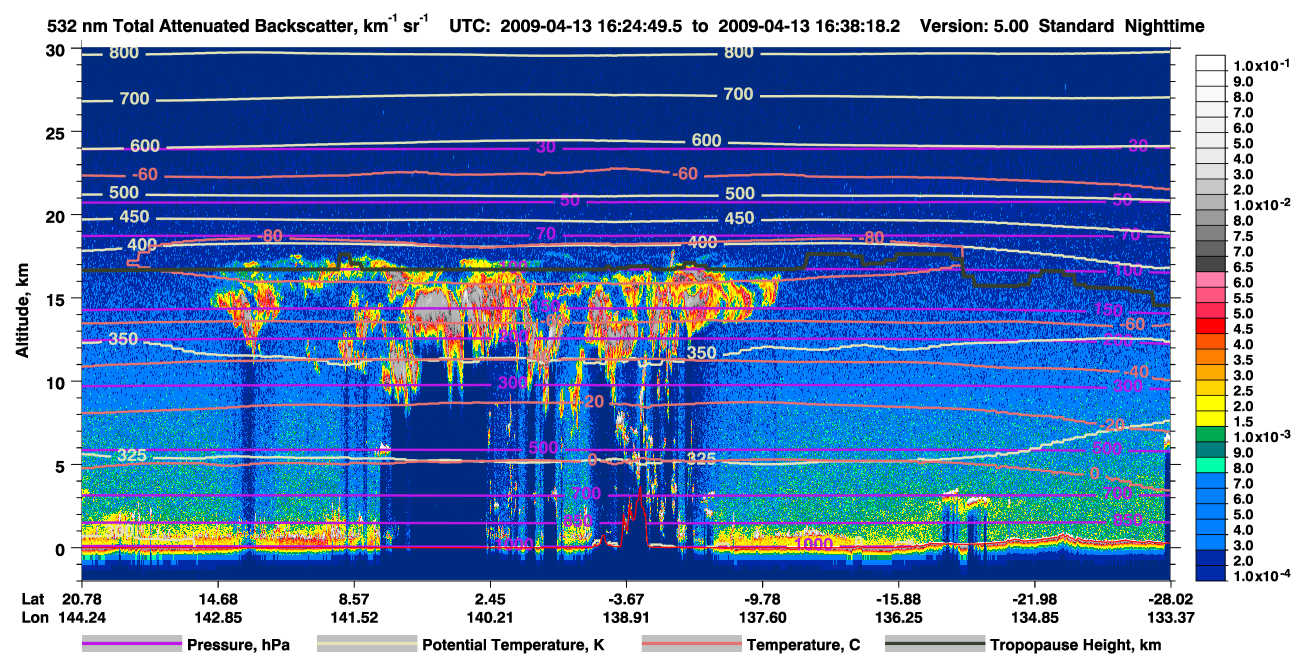1300x667 pixels.
Task: Click the Potential Temperature legend line sample
Action: click(367, 645)
